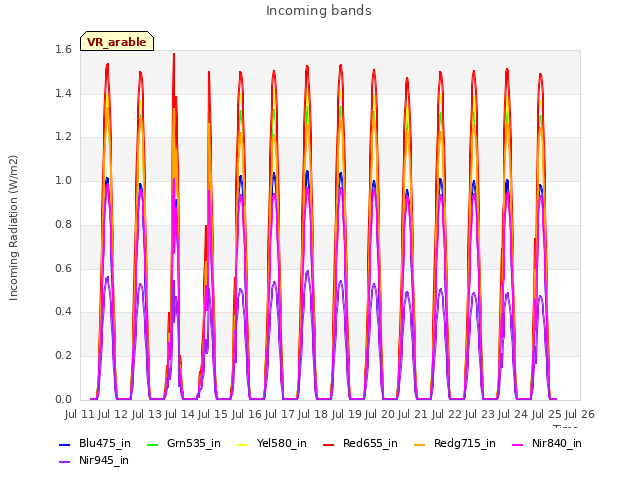Select the Nir945_in legend label
This screenshot has width=640, height=480.
104,461
